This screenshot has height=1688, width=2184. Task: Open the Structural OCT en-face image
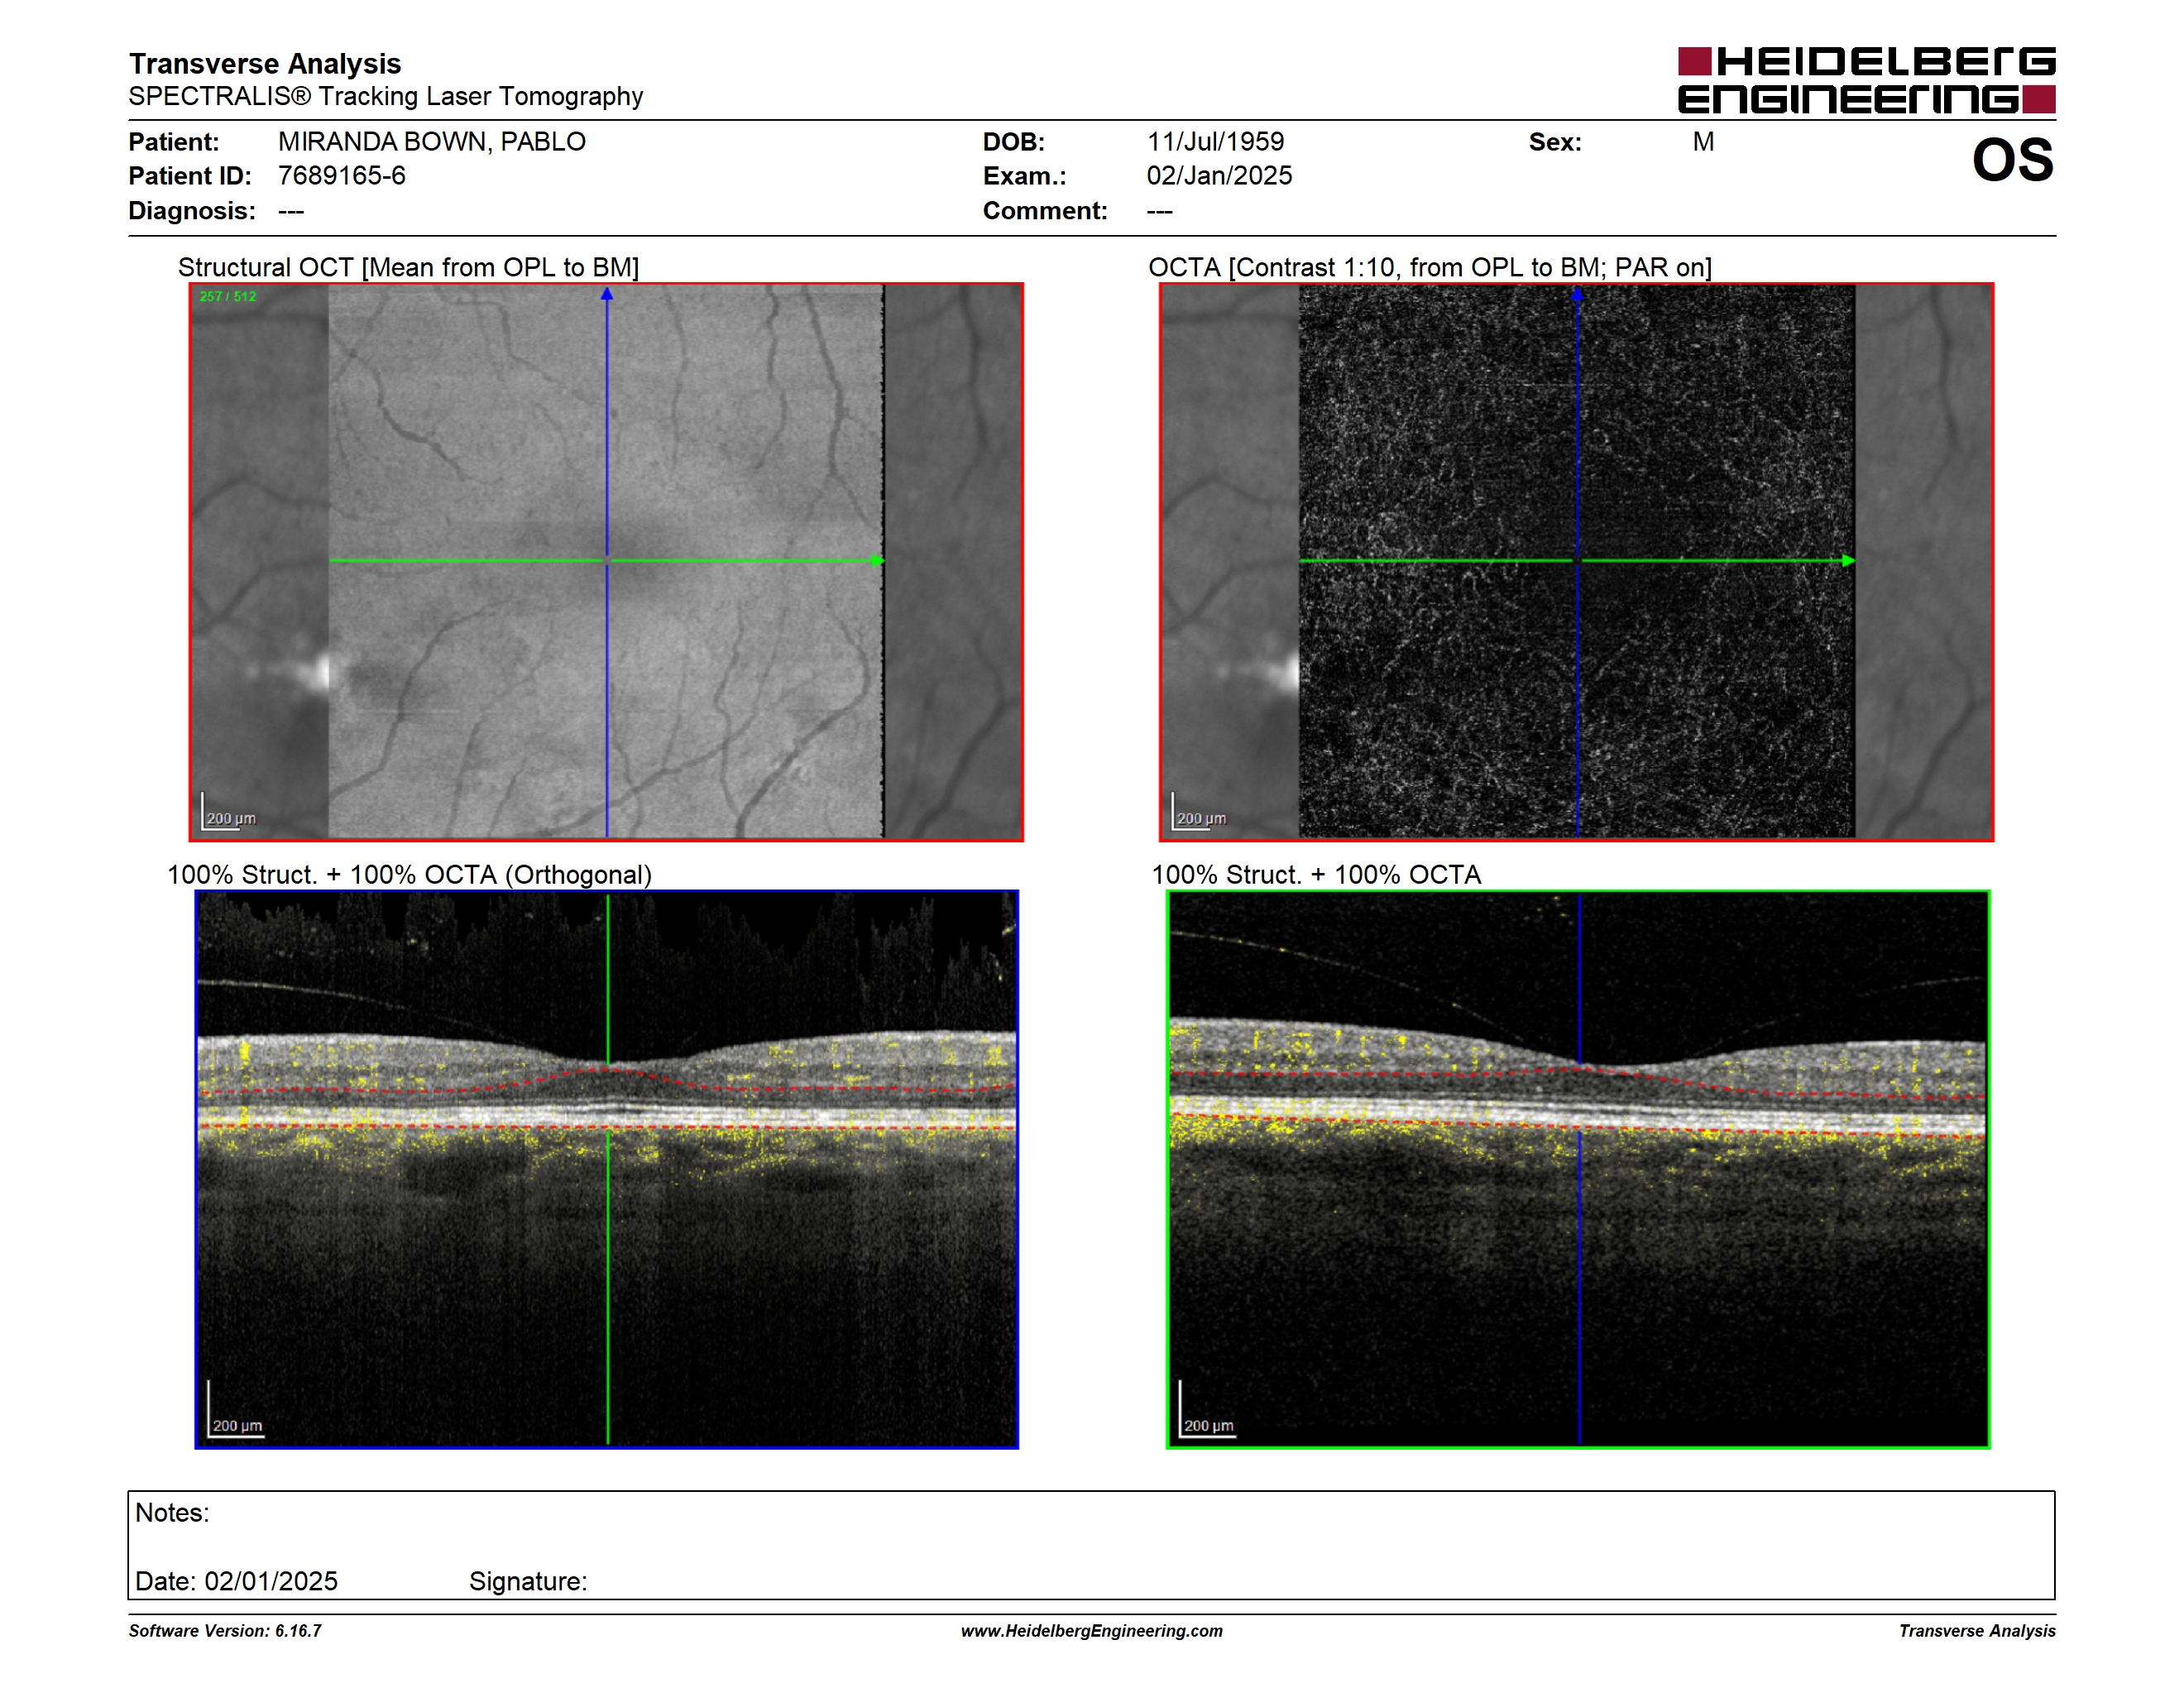pyautogui.click(x=606, y=562)
